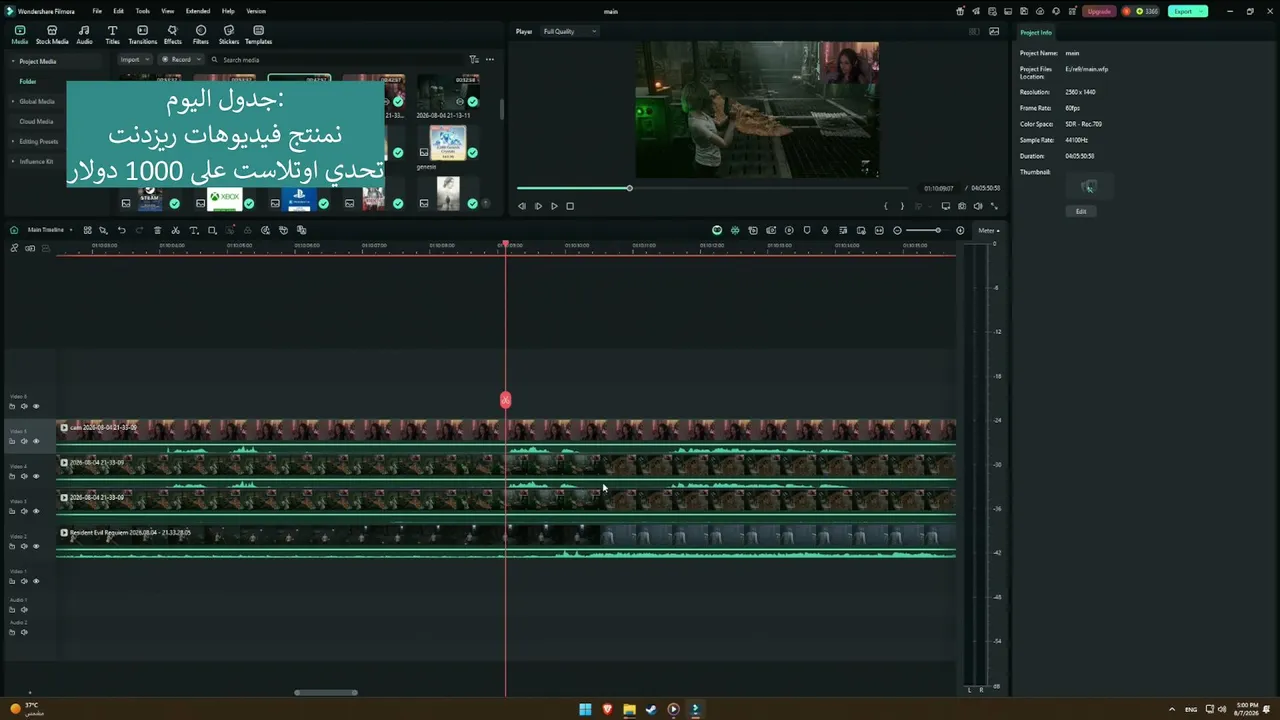Click the Upgrade button
The width and height of the screenshot is (1280, 720).
1099,11
